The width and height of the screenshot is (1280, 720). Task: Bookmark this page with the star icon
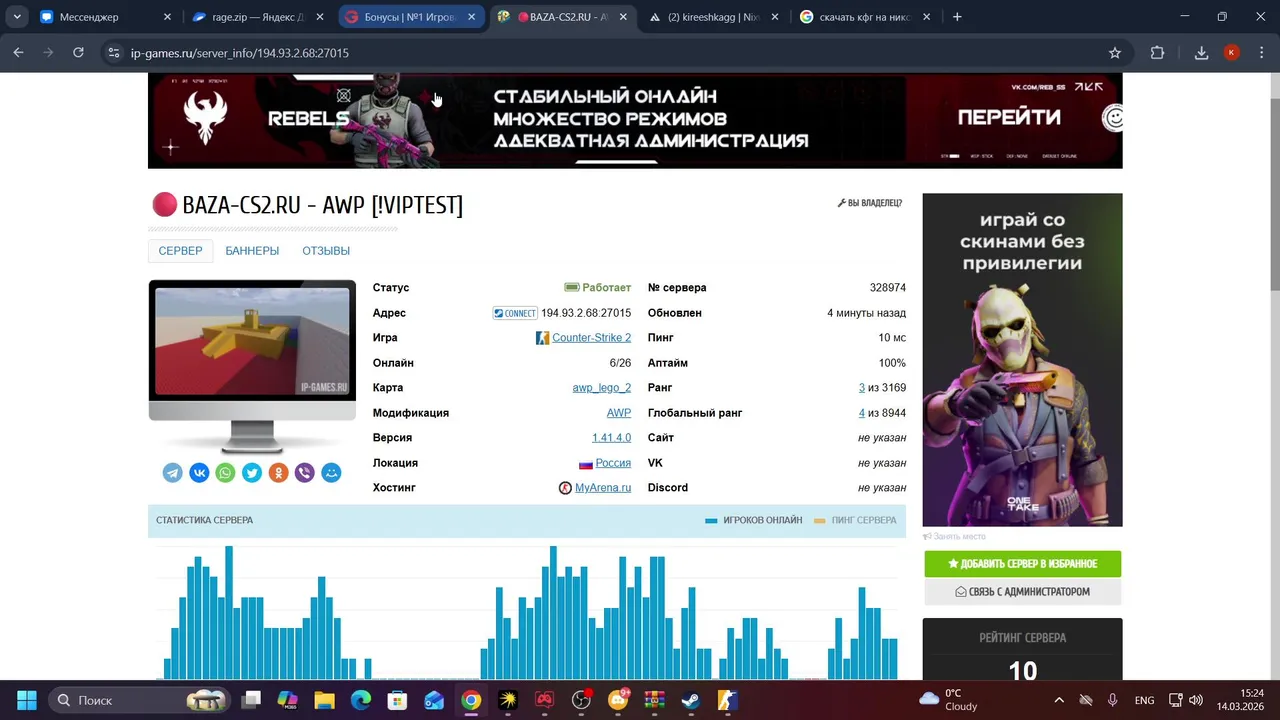[x=1115, y=53]
